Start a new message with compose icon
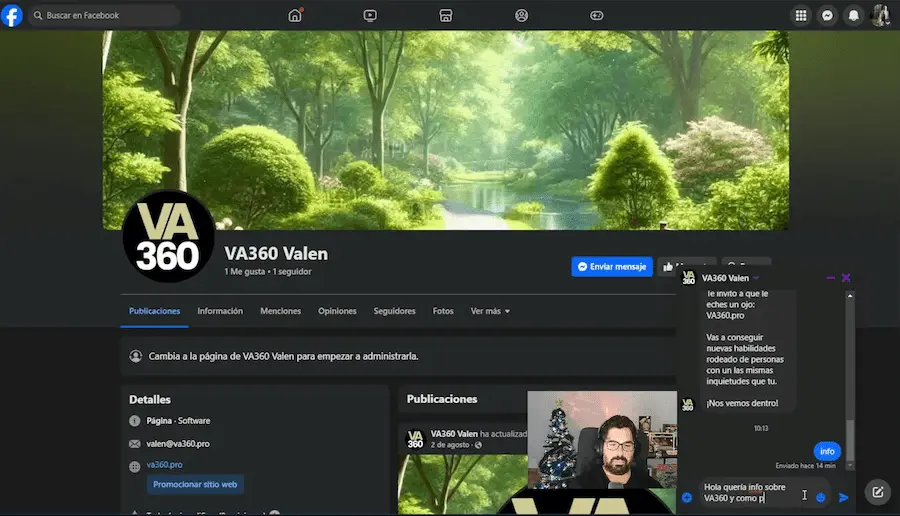The image size is (900, 516). 877,491
